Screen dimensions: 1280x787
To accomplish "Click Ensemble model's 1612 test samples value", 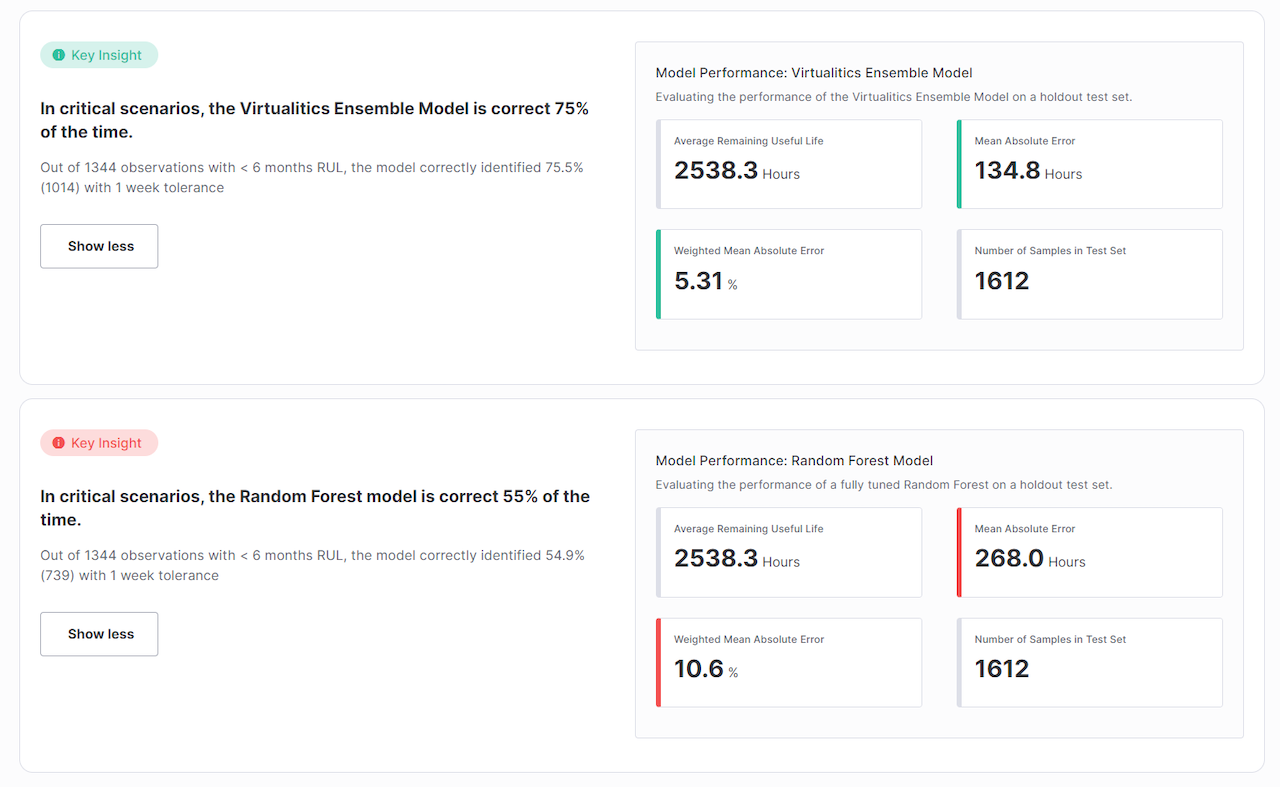I will pyautogui.click(x=1002, y=281).
